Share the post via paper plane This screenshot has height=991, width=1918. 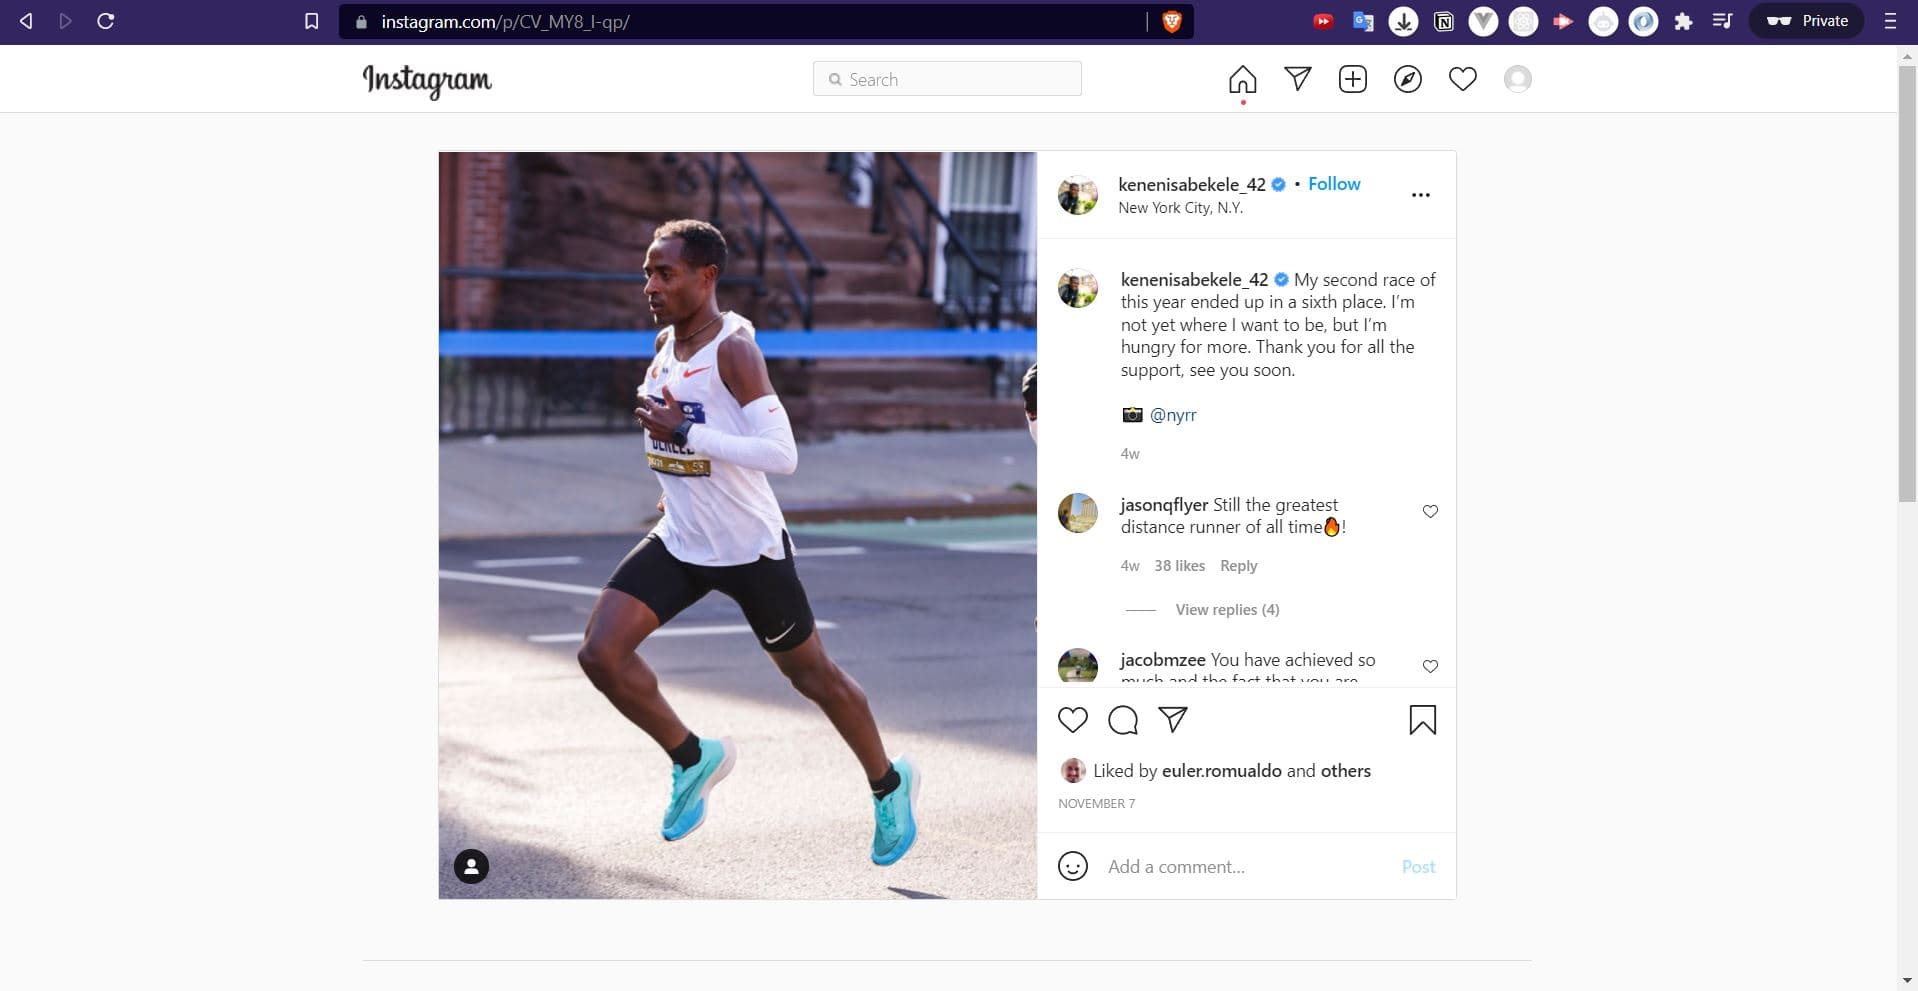click(x=1173, y=720)
